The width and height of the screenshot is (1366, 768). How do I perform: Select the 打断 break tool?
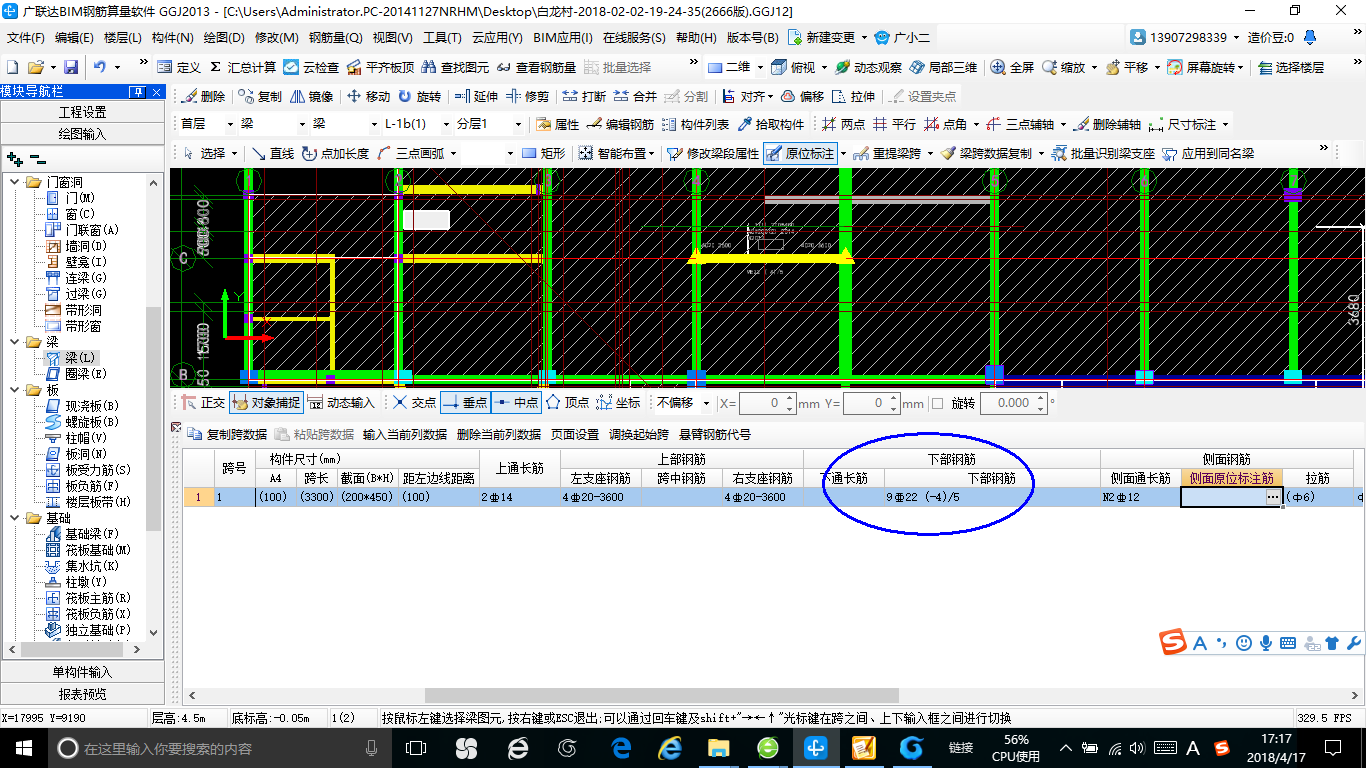[x=584, y=96]
